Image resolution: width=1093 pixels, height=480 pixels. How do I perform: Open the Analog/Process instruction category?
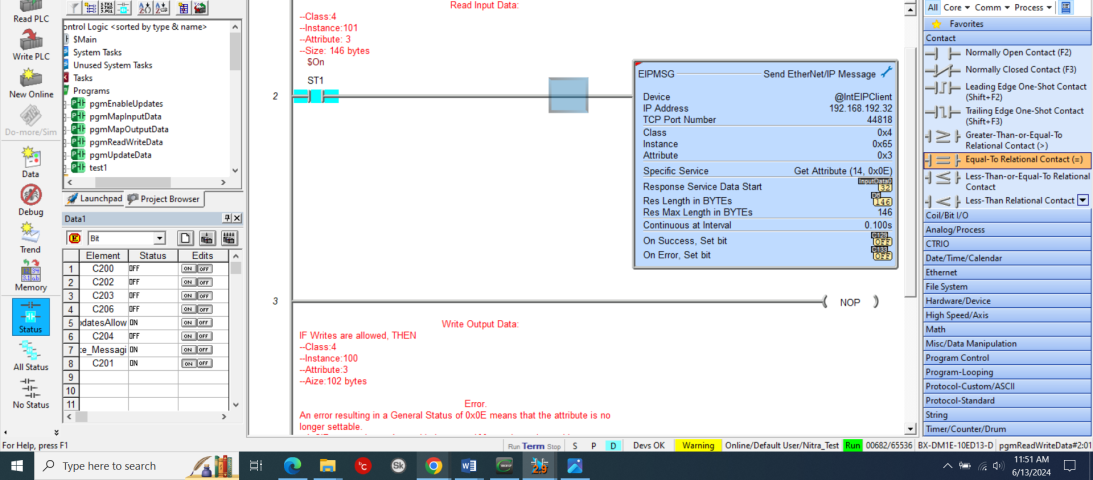tap(1007, 229)
